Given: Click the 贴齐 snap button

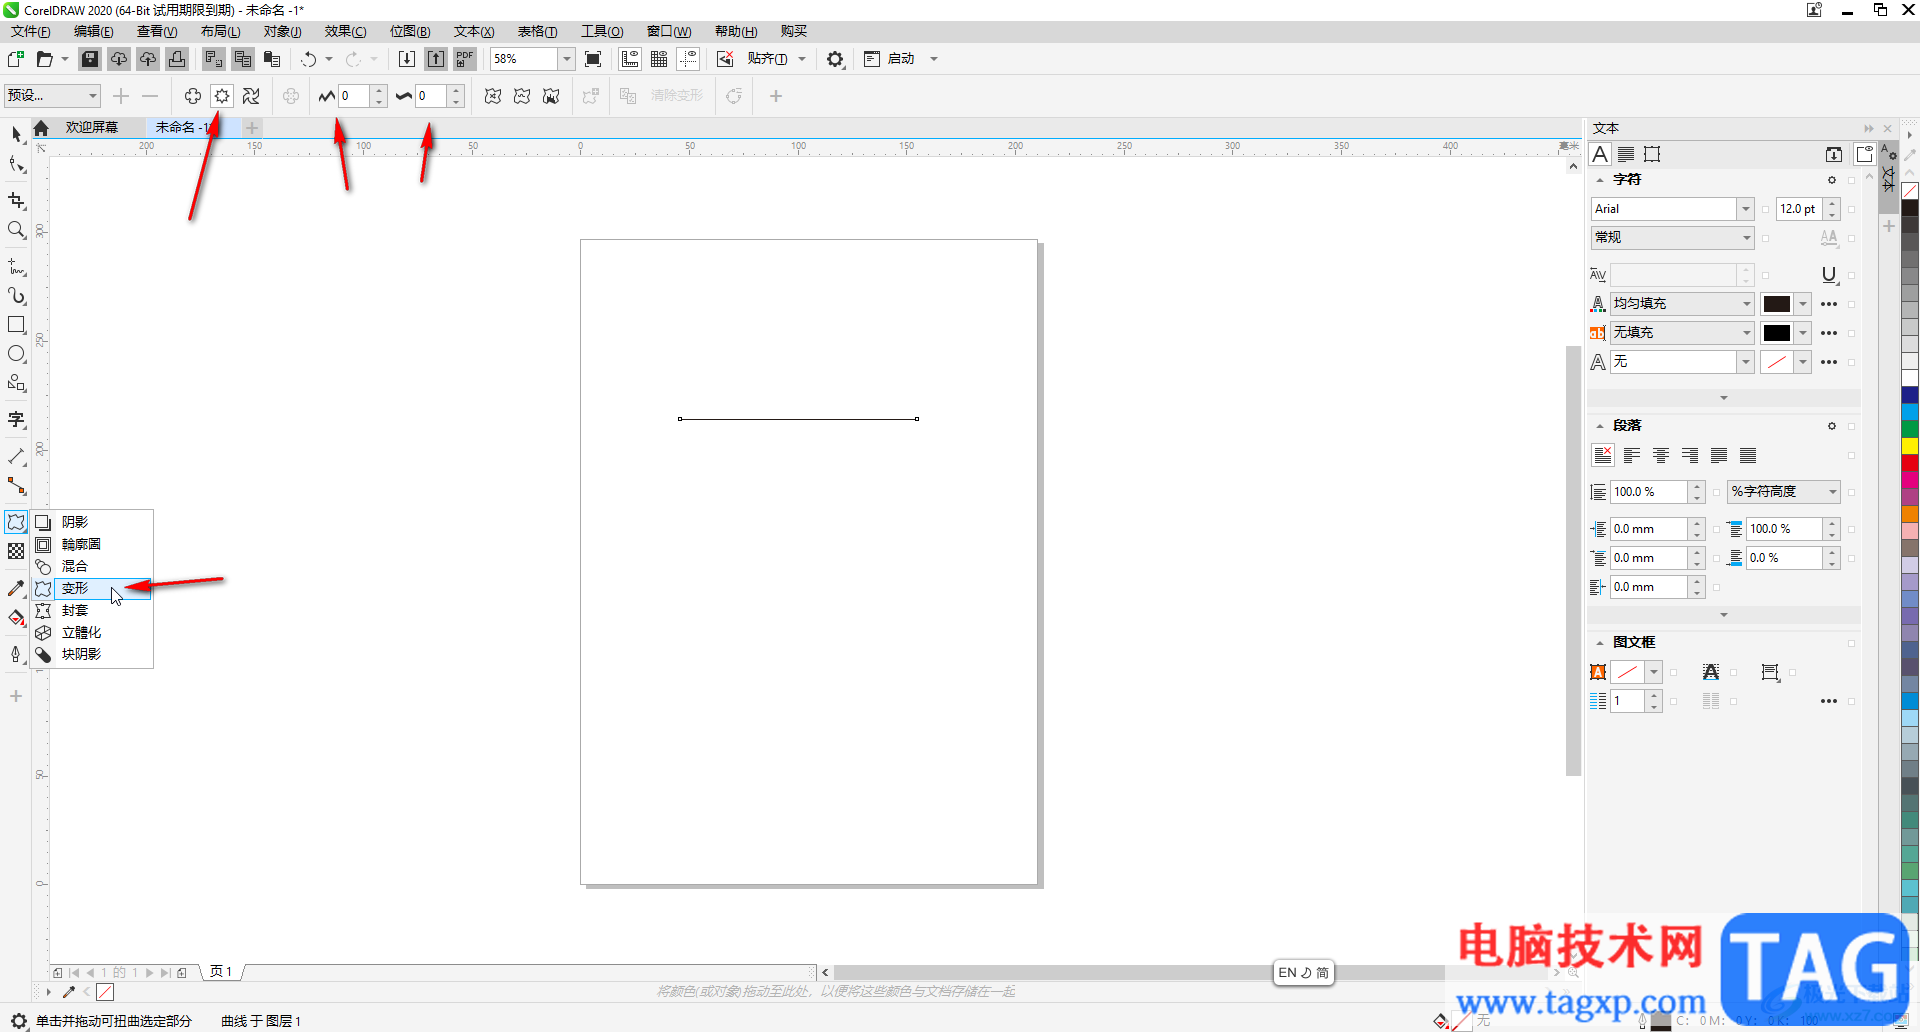Looking at the screenshot, I should (767, 59).
